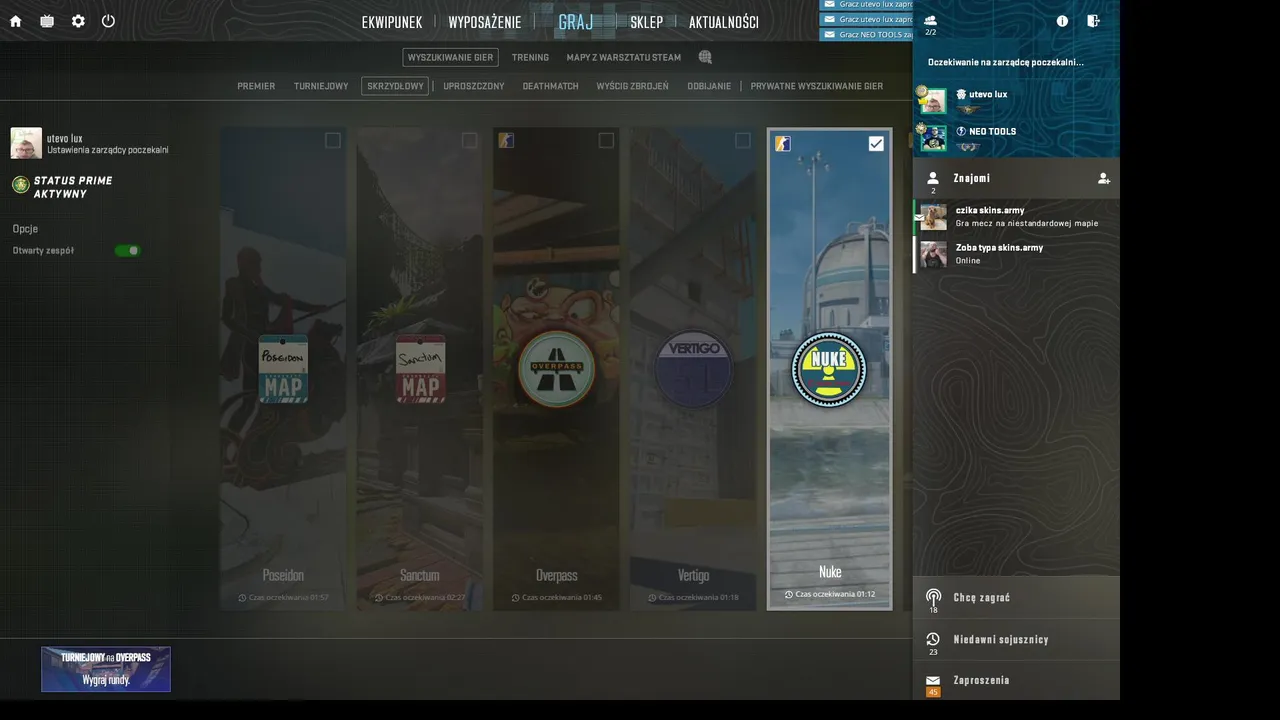Screen dimensions: 1280x720
Task: Leave the lobby with the exit icon
Action: click(x=1093, y=21)
